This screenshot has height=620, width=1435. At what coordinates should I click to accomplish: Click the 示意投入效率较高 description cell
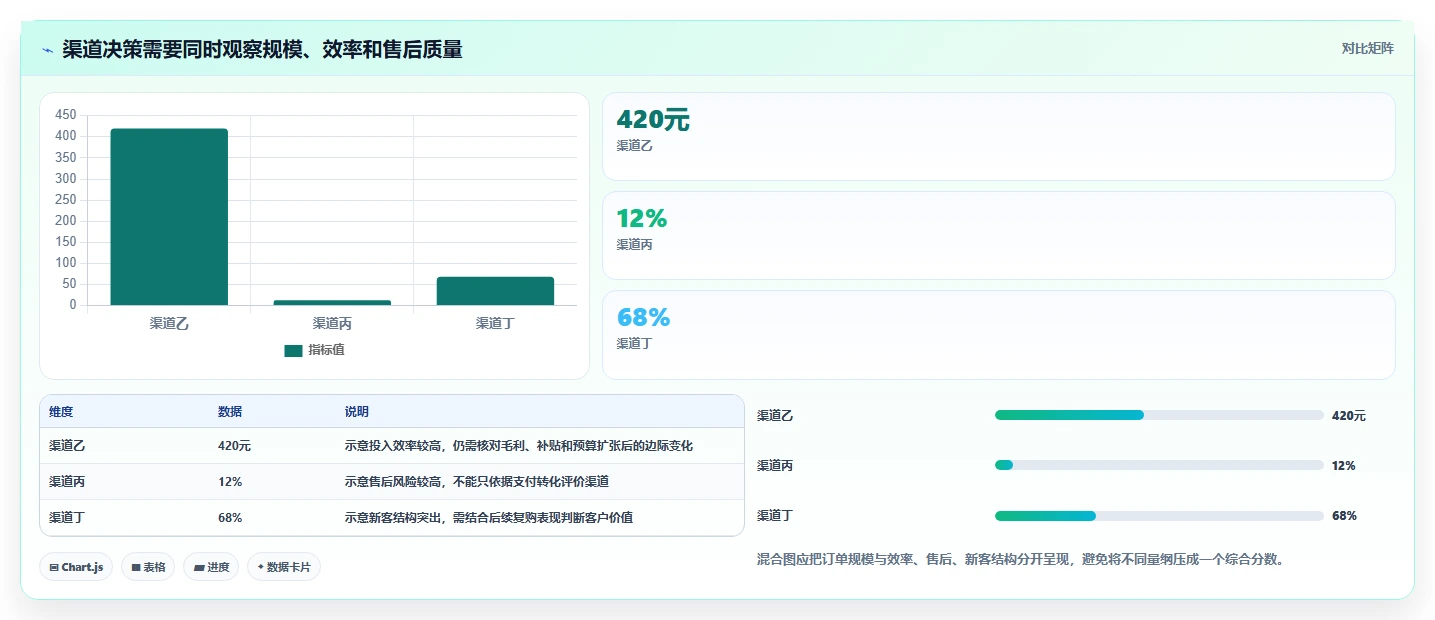(519, 446)
